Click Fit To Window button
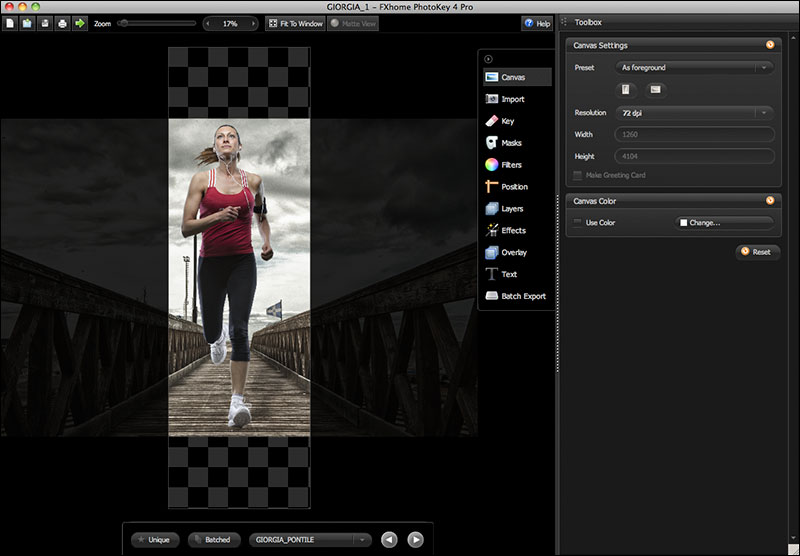Viewport: 800px width, 556px height. [x=294, y=23]
